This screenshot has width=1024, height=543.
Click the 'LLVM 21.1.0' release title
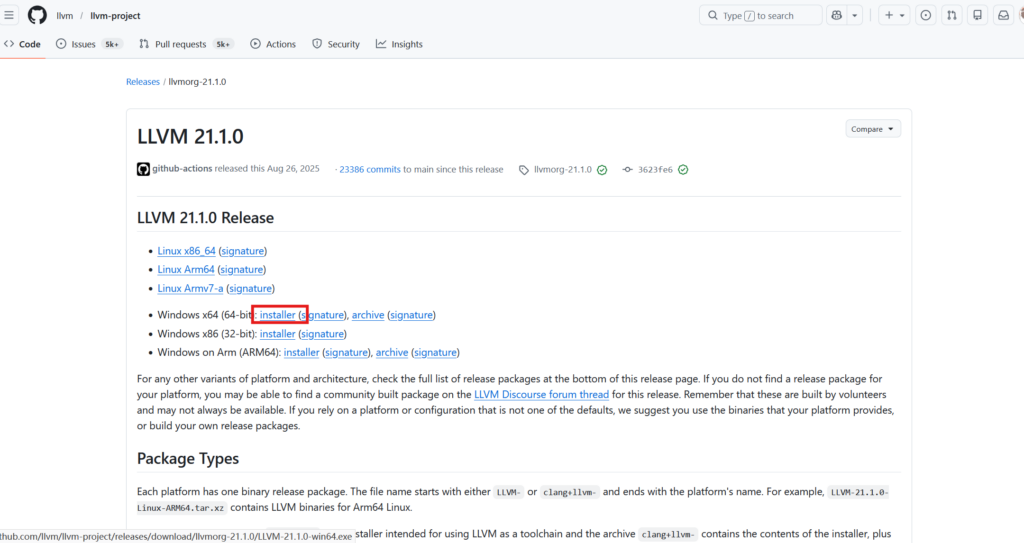tap(190, 137)
